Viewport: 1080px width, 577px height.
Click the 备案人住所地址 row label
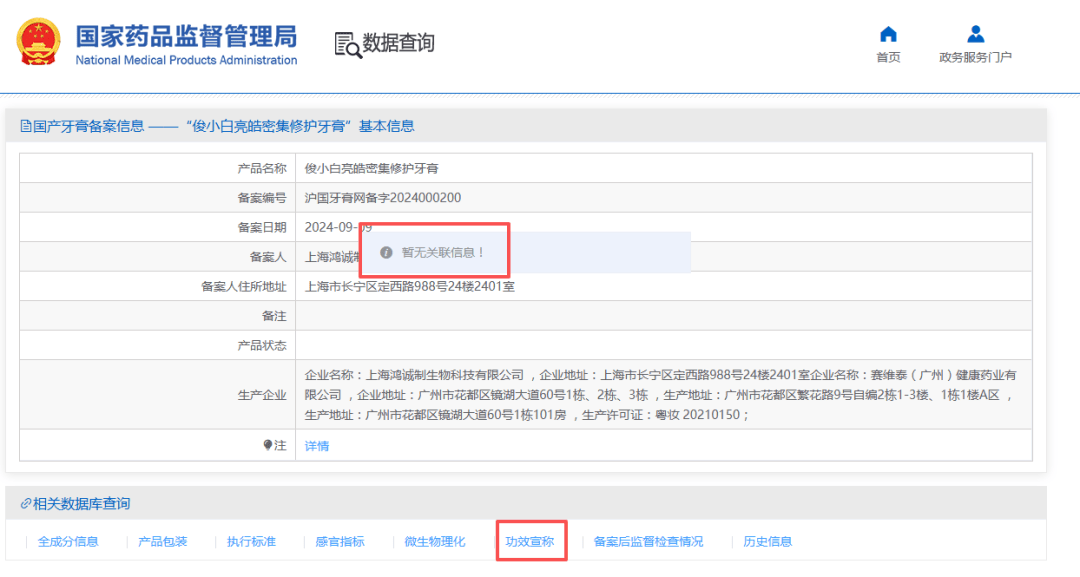point(243,287)
